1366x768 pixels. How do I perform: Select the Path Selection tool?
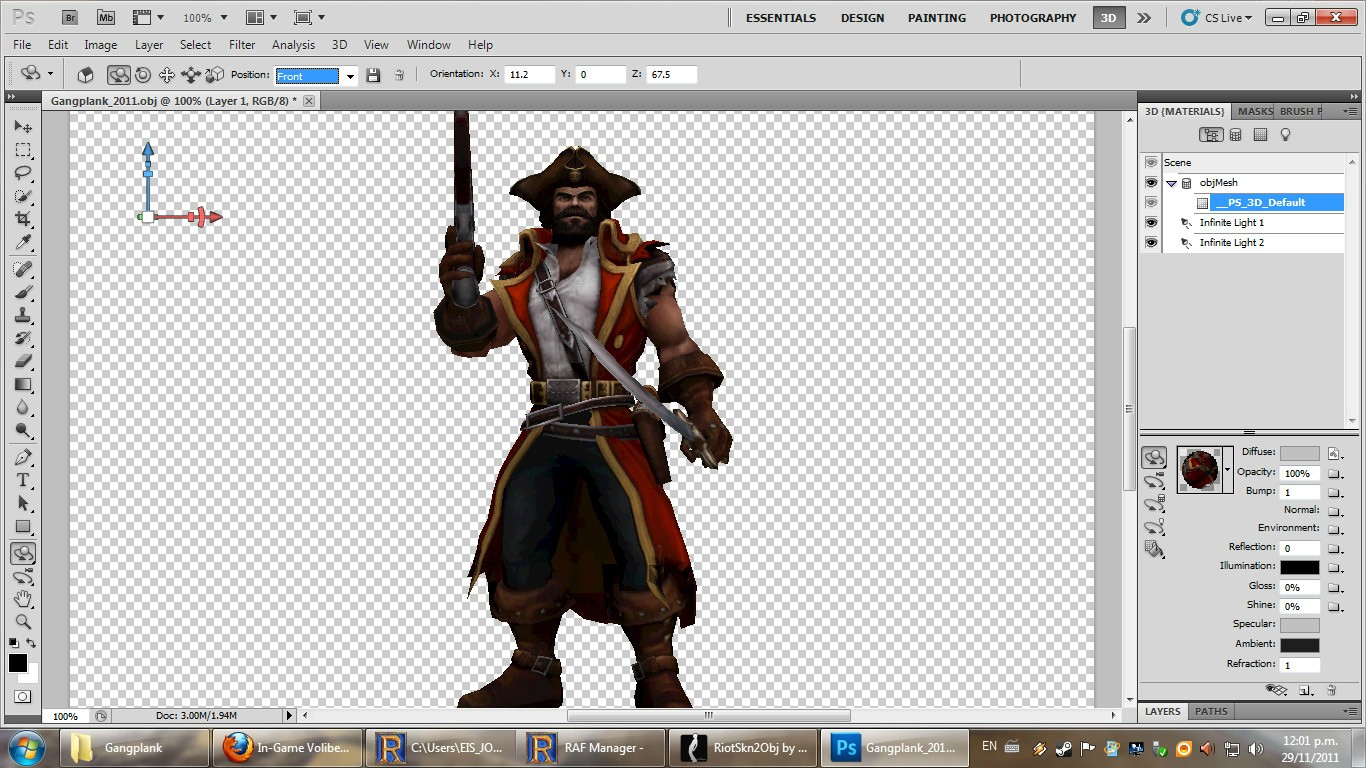(x=23, y=504)
